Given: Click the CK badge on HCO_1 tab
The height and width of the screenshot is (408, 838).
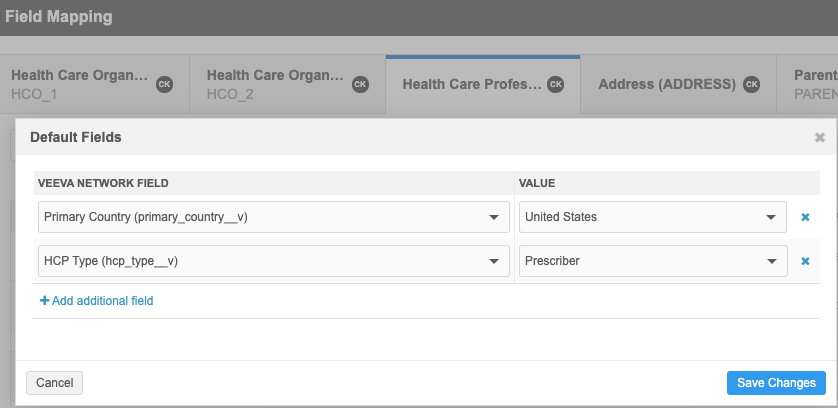Looking at the screenshot, I should pyautogui.click(x=164, y=84).
